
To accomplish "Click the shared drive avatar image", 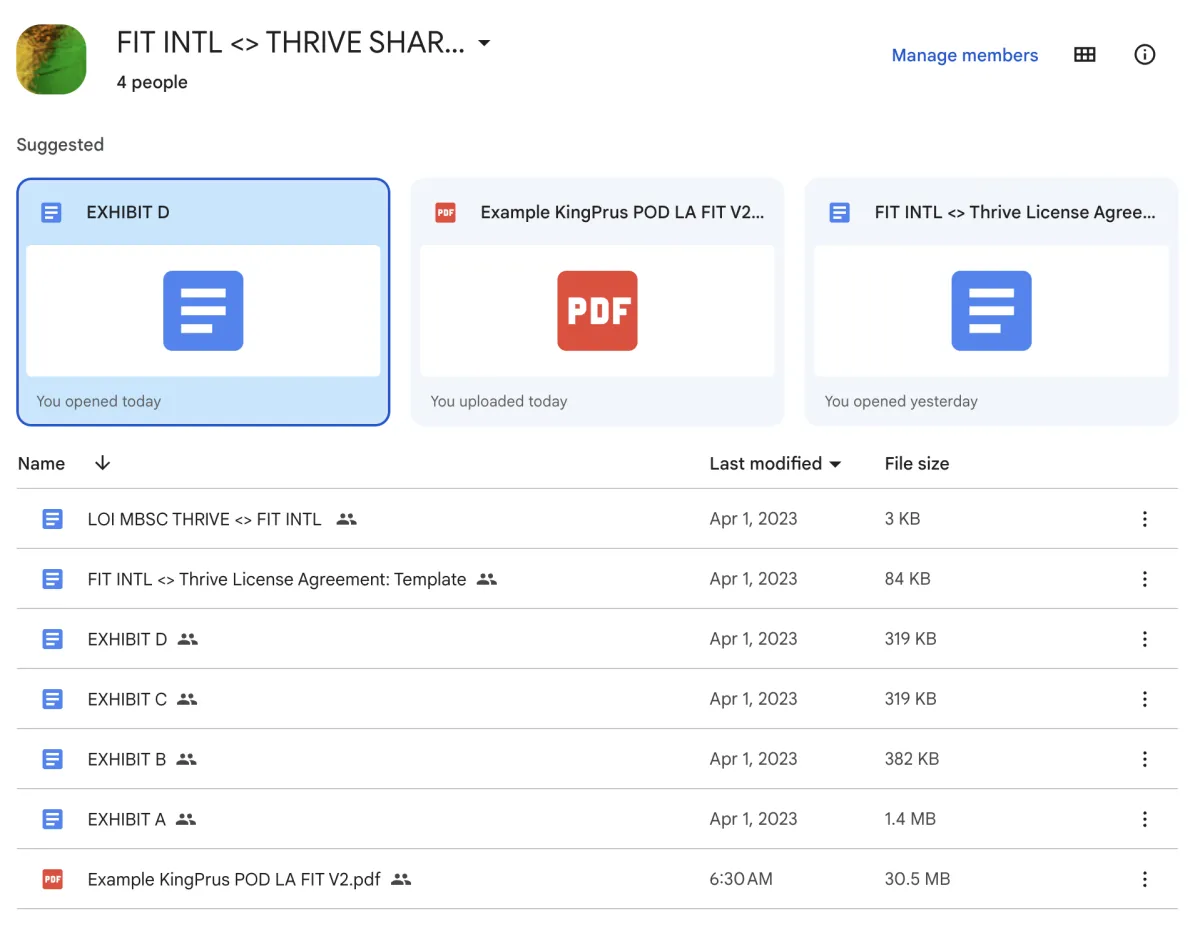I will (x=51, y=59).
